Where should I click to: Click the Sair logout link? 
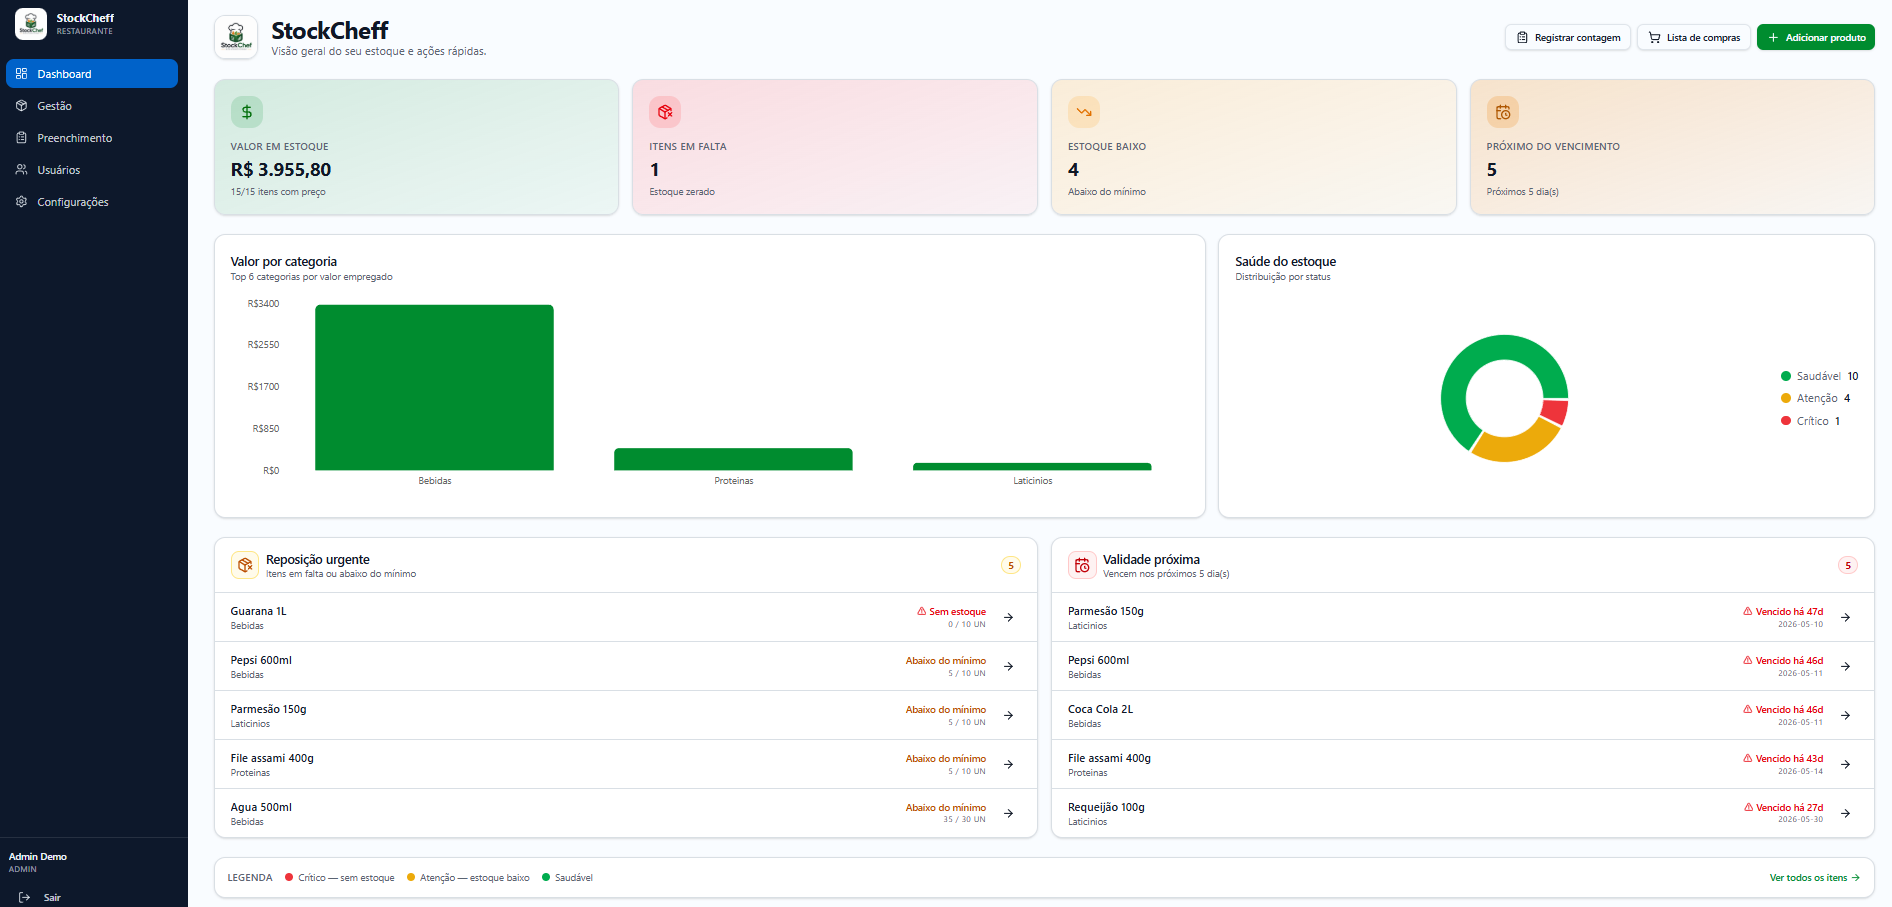click(40, 897)
